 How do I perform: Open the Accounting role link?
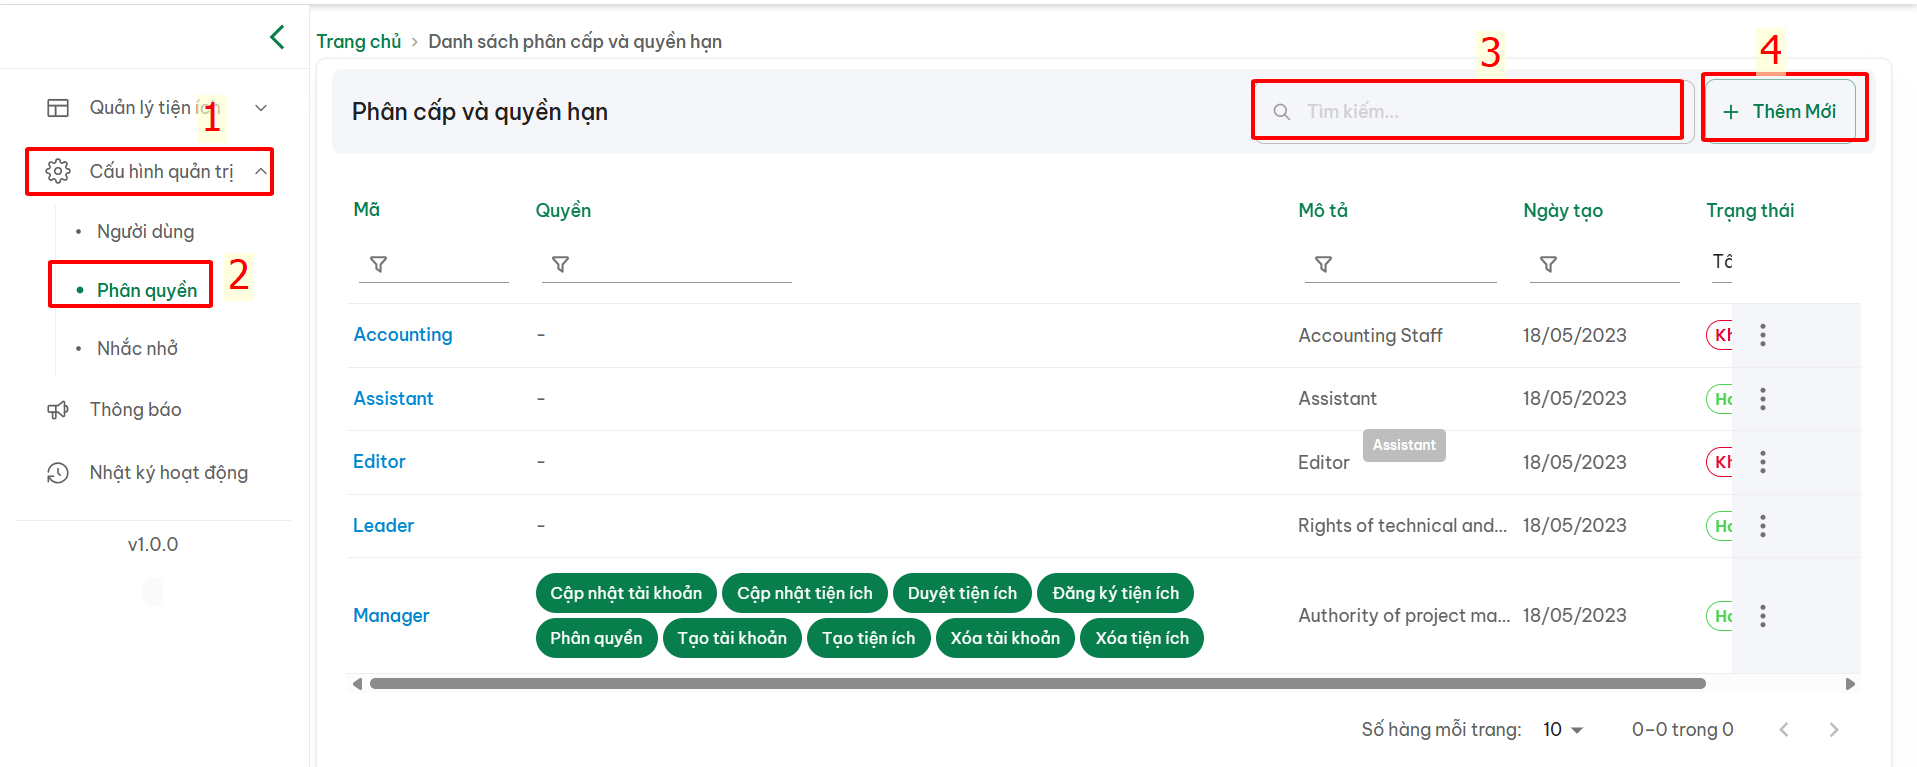click(x=403, y=335)
